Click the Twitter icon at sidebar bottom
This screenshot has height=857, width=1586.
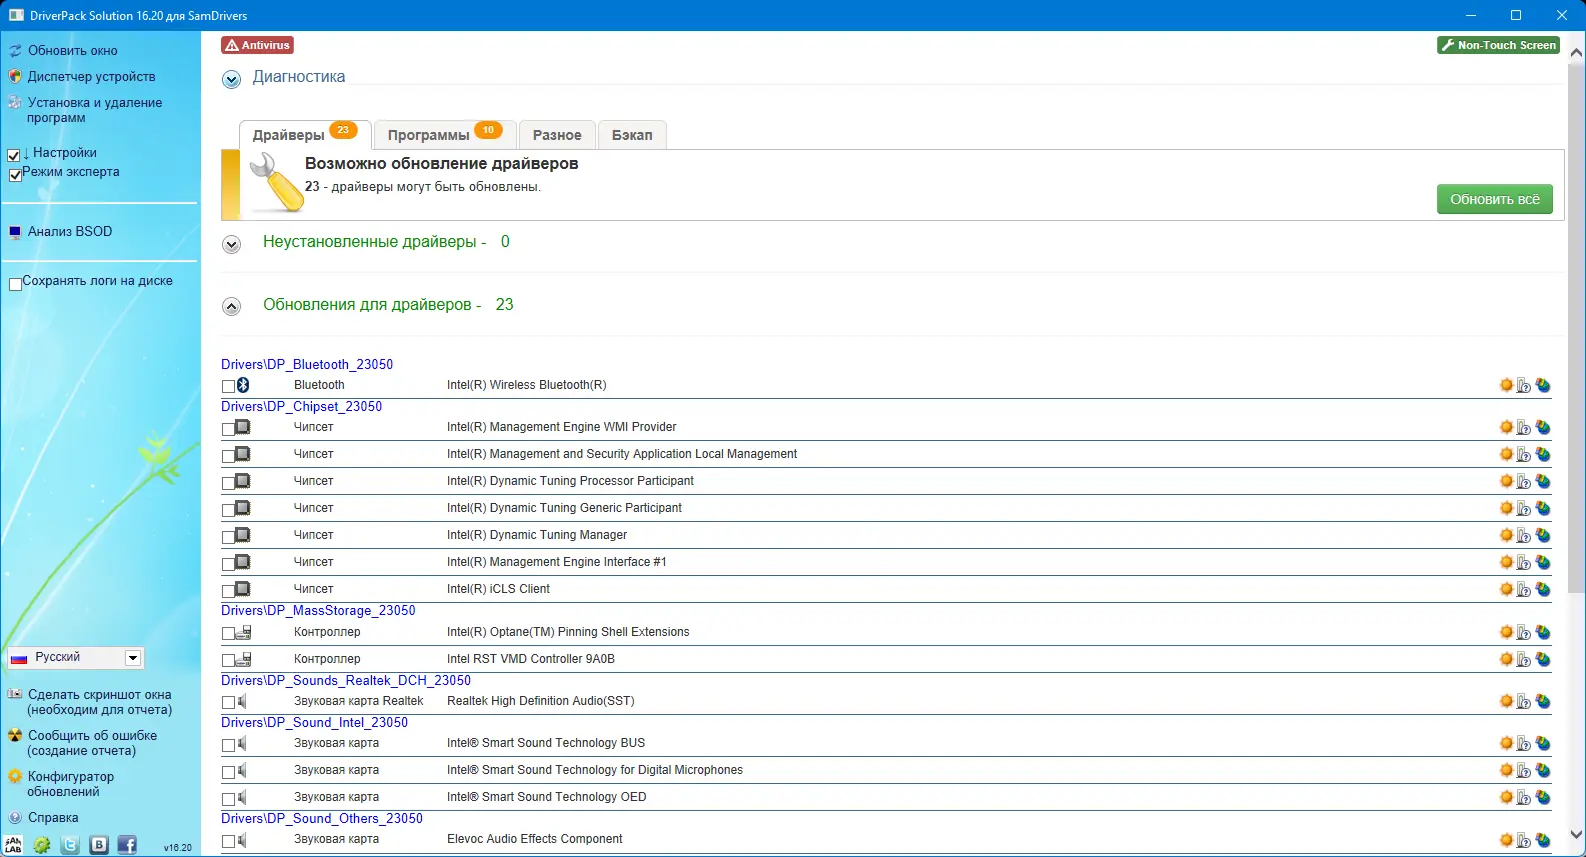pyautogui.click(x=70, y=845)
